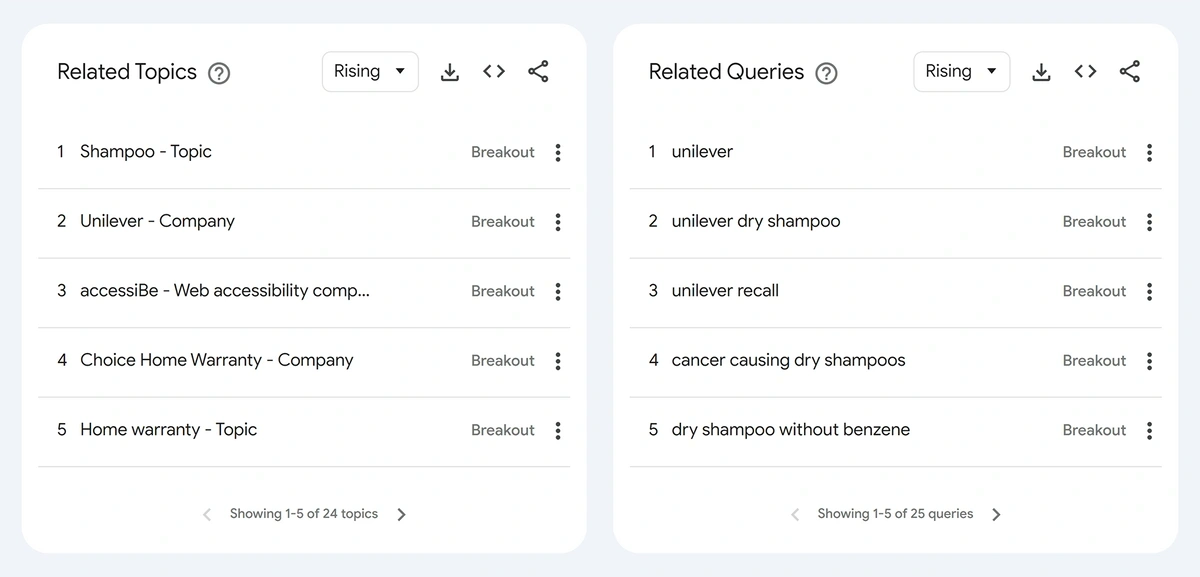The height and width of the screenshot is (577, 1200).
Task: Go to next page of topics
Action: tap(401, 514)
